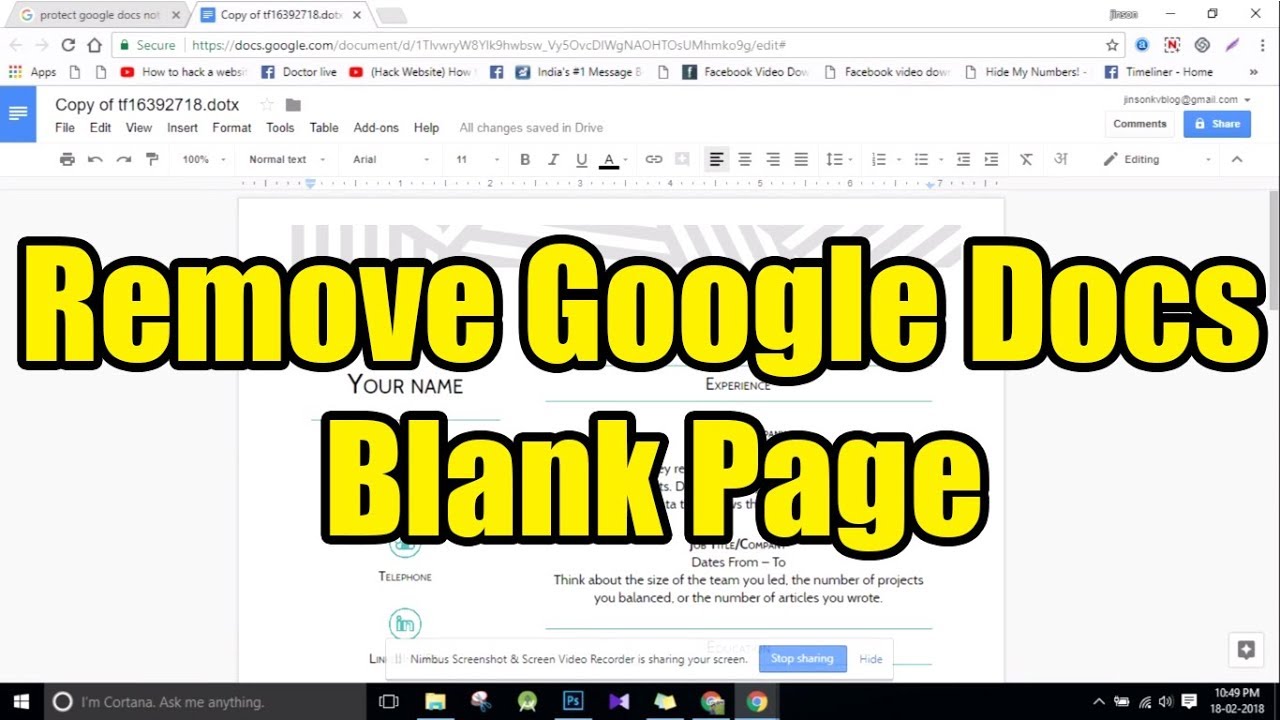1280x720 pixels.
Task: Select the paint format tool
Action: tap(152, 159)
